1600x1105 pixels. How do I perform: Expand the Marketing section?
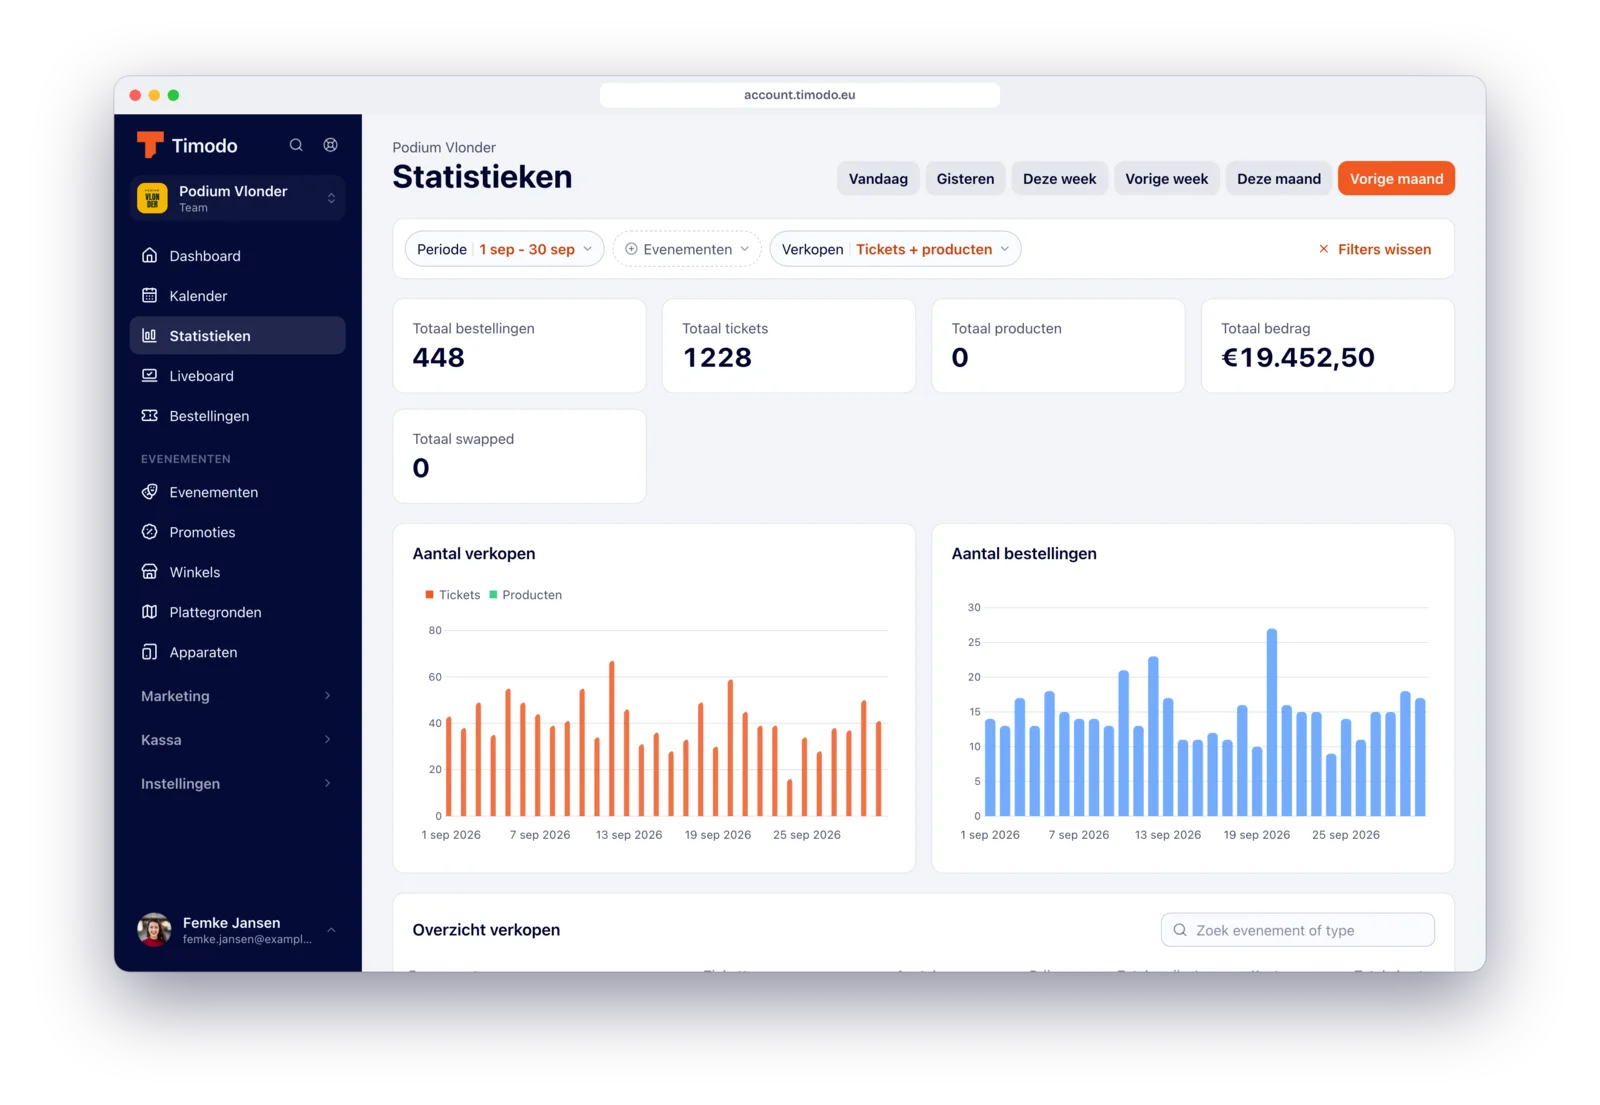[x=237, y=696]
